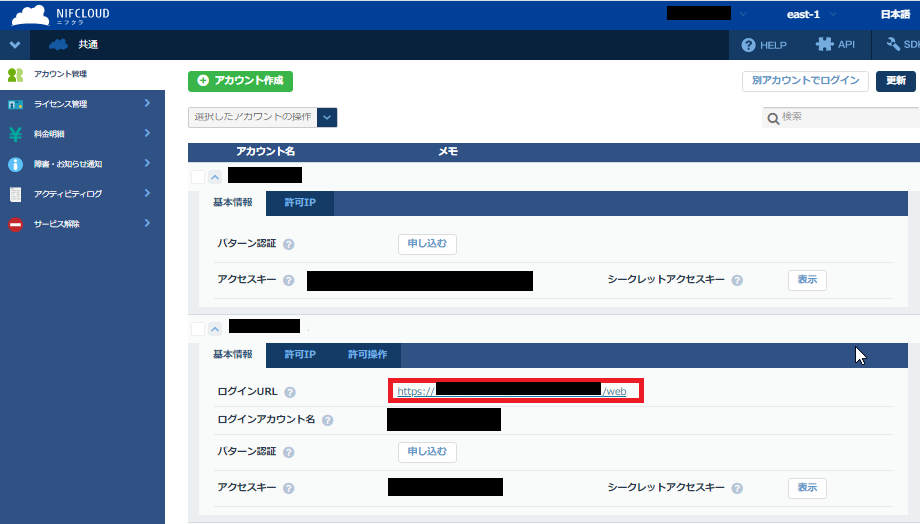The height and width of the screenshot is (524, 920).
Task: Open 障害・お知らせ通知 in the sidebar
Action: click(x=82, y=164)
